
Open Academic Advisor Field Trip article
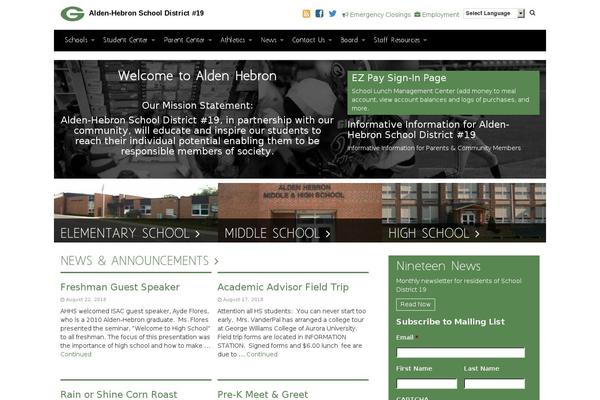283,287
